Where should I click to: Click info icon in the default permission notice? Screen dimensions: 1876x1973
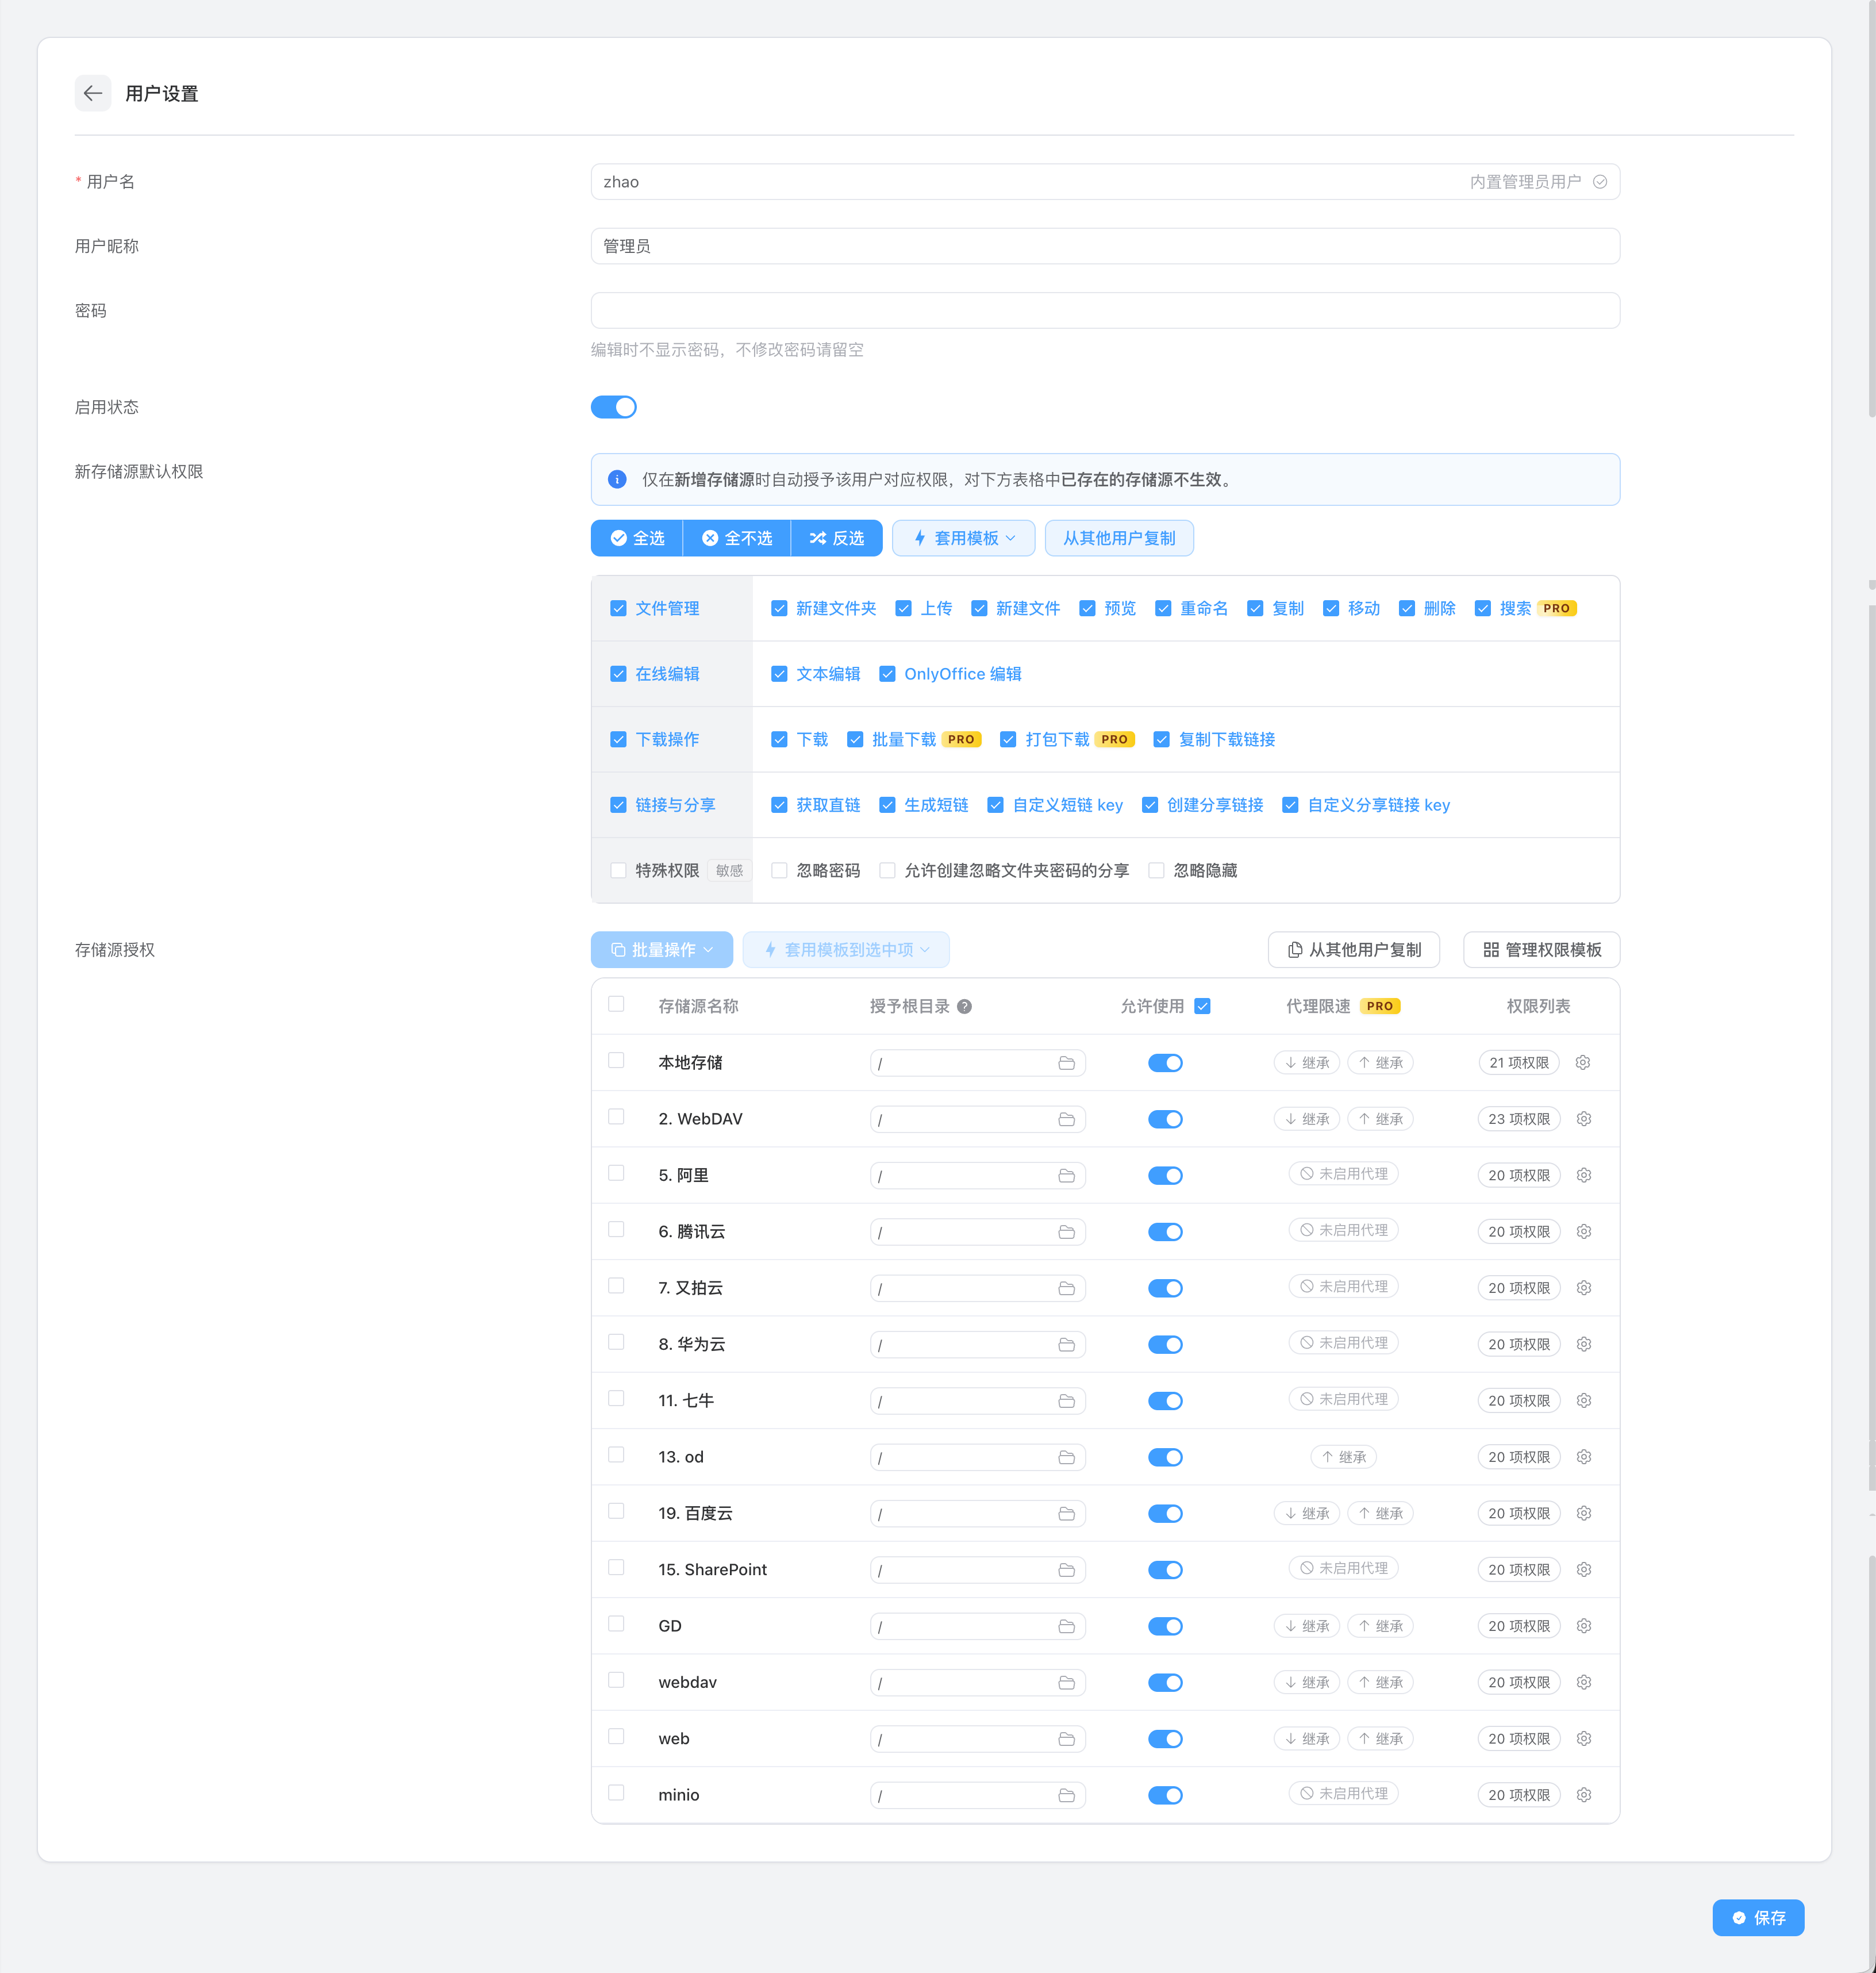pos(617,479)
